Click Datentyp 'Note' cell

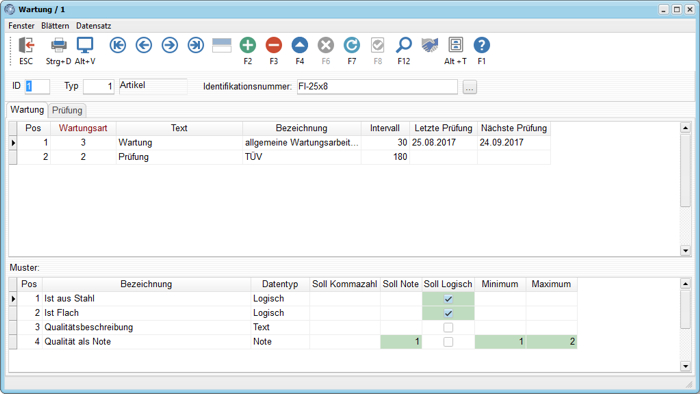click(x=280, y=342)
